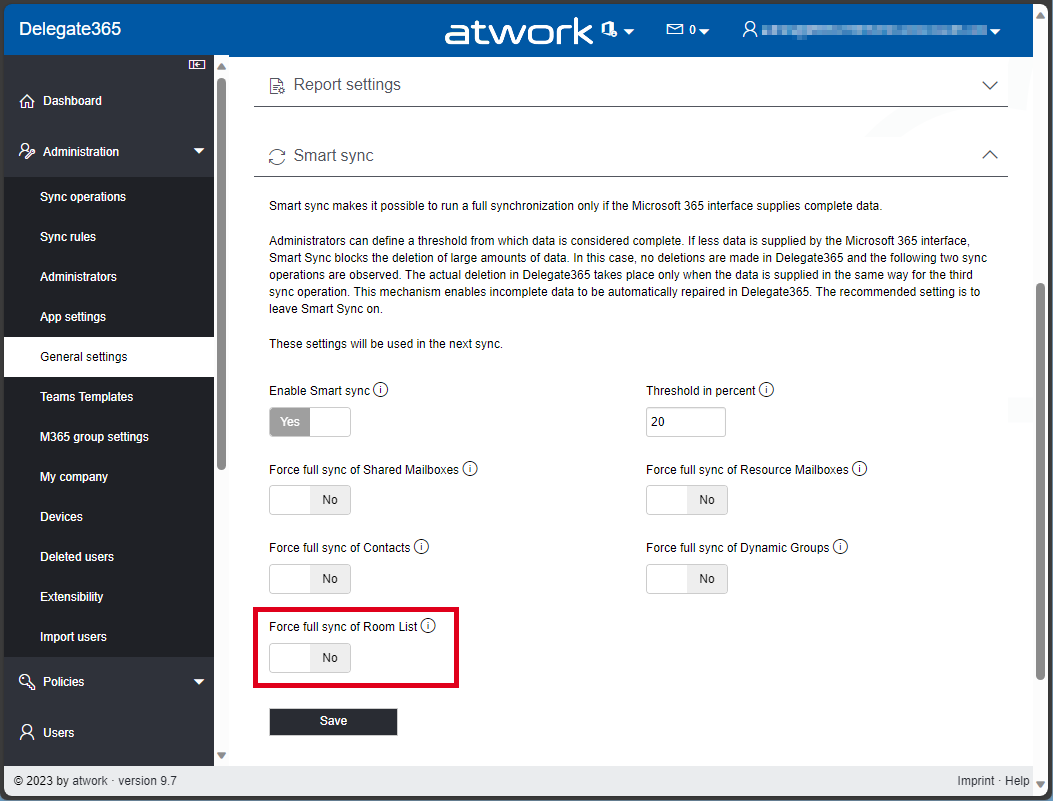1053x801 pixels.
Task: Toggle Force full sync of Contacts
Action: (310, 579)
